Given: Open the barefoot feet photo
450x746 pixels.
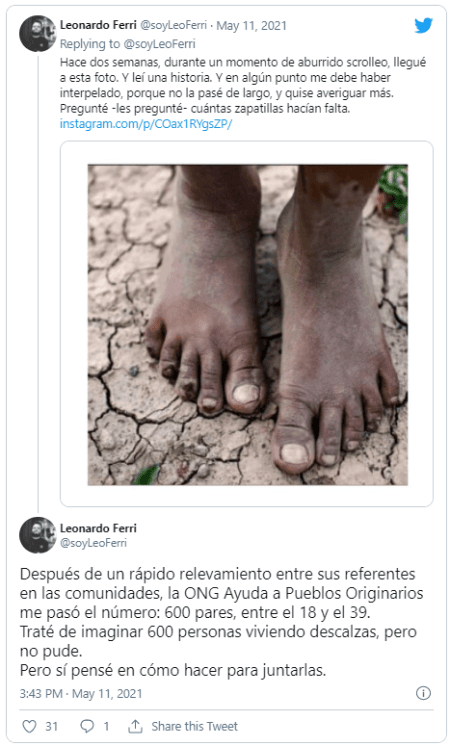Looking at the screenshot, I should [x=247, y=325].
